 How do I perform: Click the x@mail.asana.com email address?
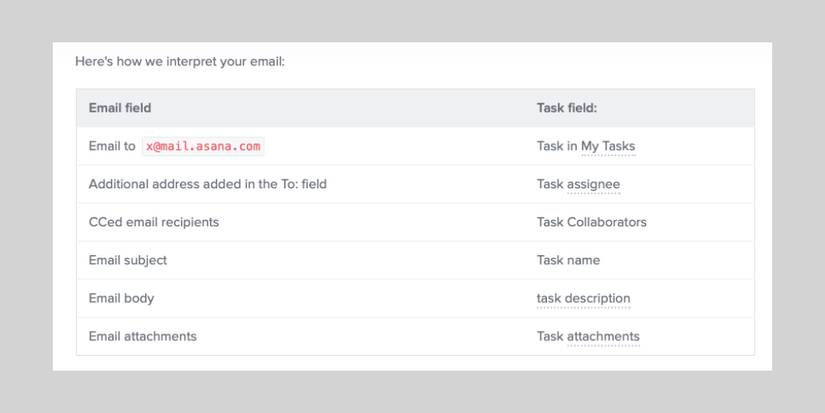click(x=203, y=146)
